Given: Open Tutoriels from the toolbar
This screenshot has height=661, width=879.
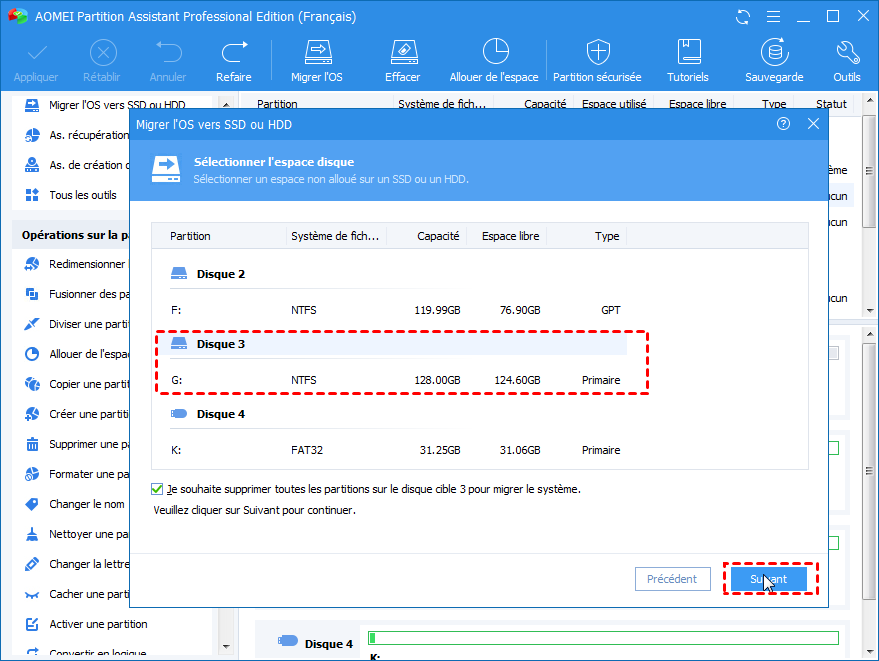Looking at the screenshot, I should (688, 61).
